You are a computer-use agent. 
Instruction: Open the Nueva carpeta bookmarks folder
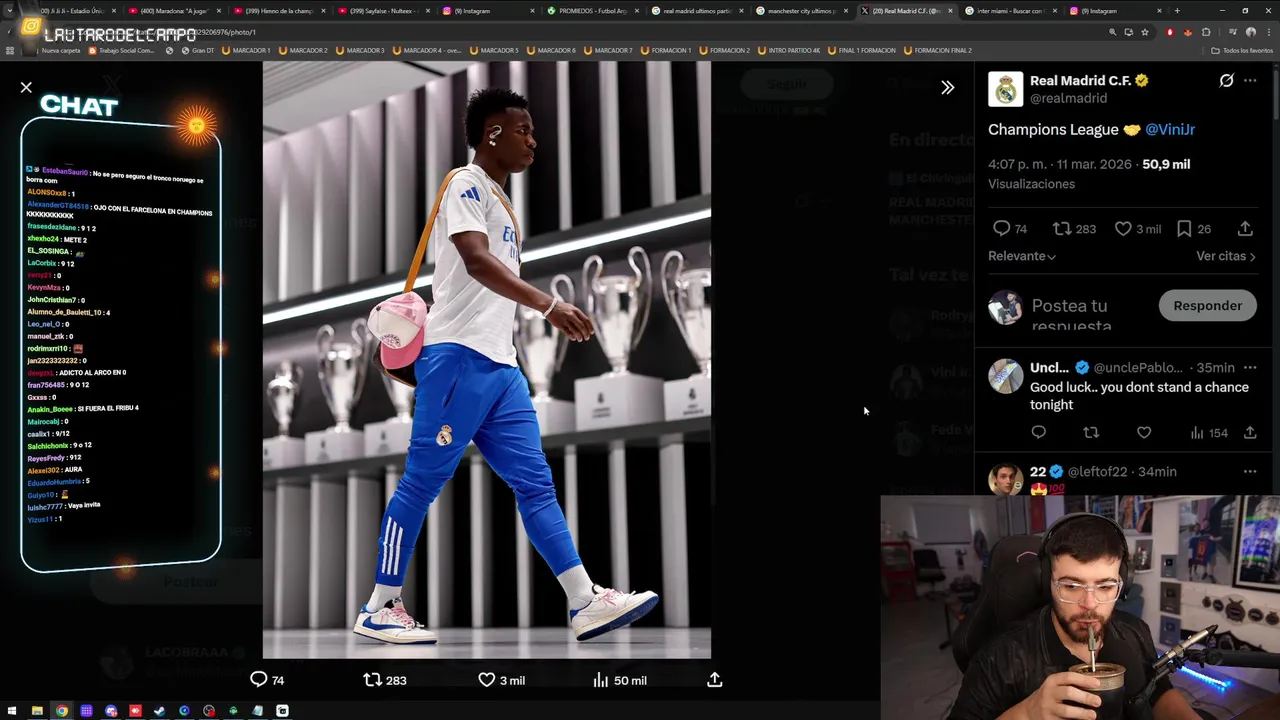(x=56, y=50)
